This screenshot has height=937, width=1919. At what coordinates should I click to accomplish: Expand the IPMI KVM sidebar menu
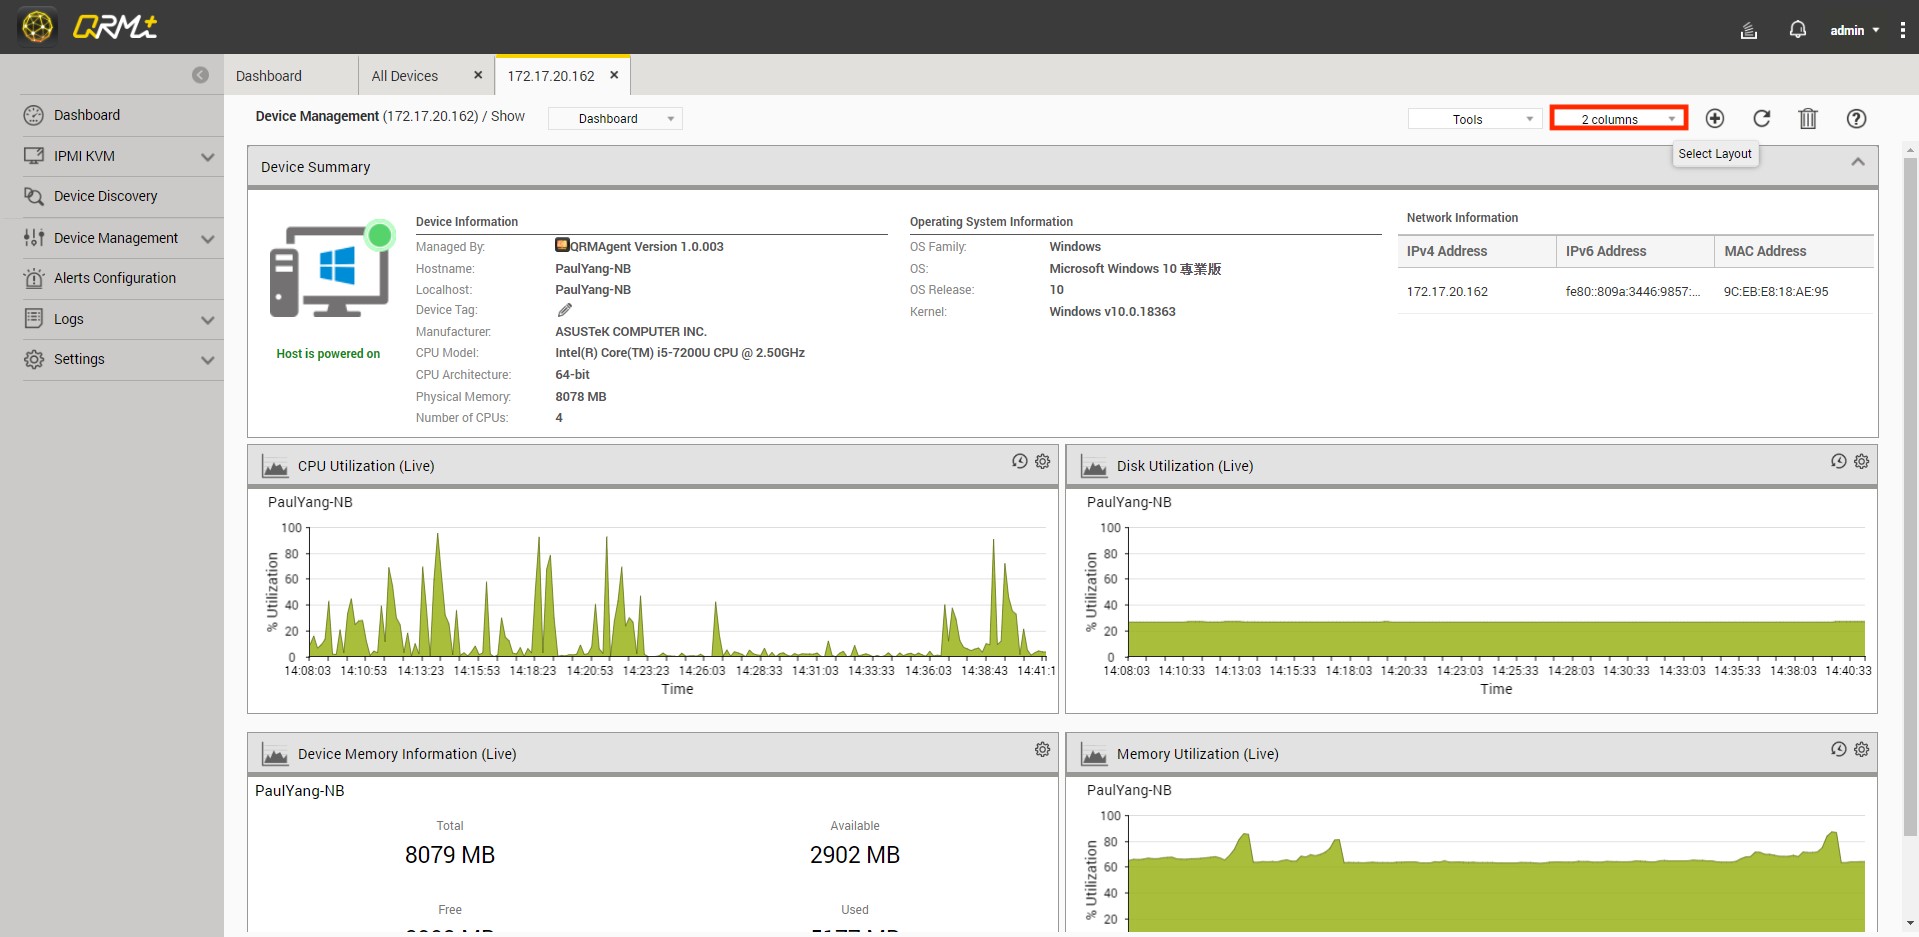click(x=120, y=156)
